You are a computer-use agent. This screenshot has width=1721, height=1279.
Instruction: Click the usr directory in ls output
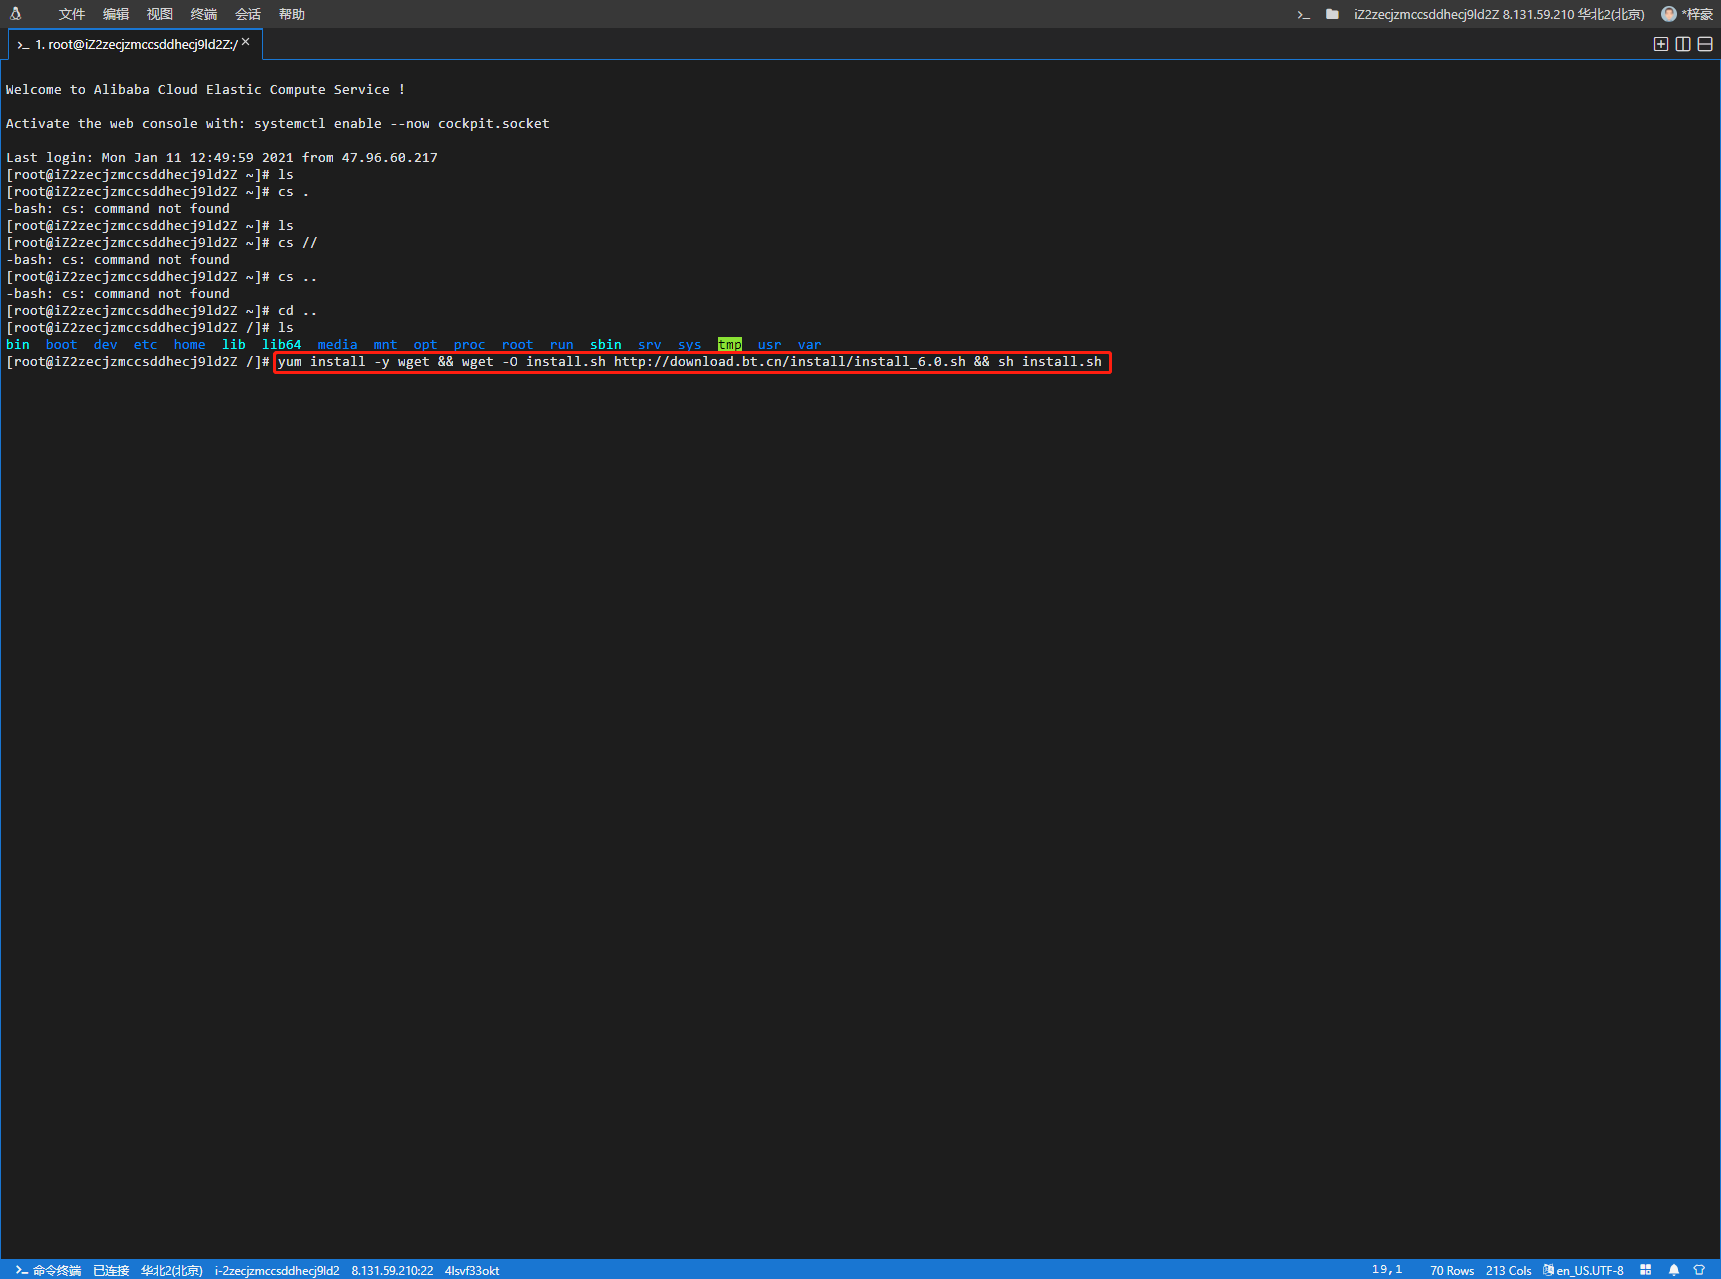point(770,344)
